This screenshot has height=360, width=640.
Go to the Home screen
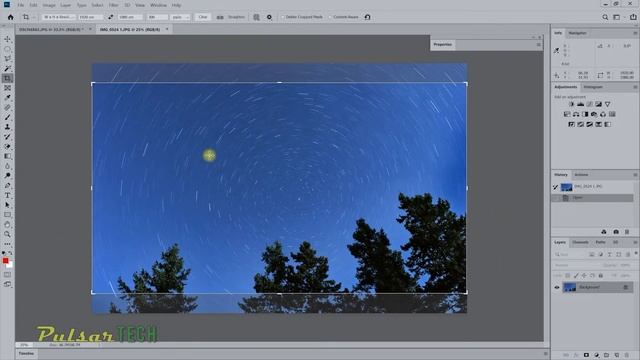click(x=11, y=17)
